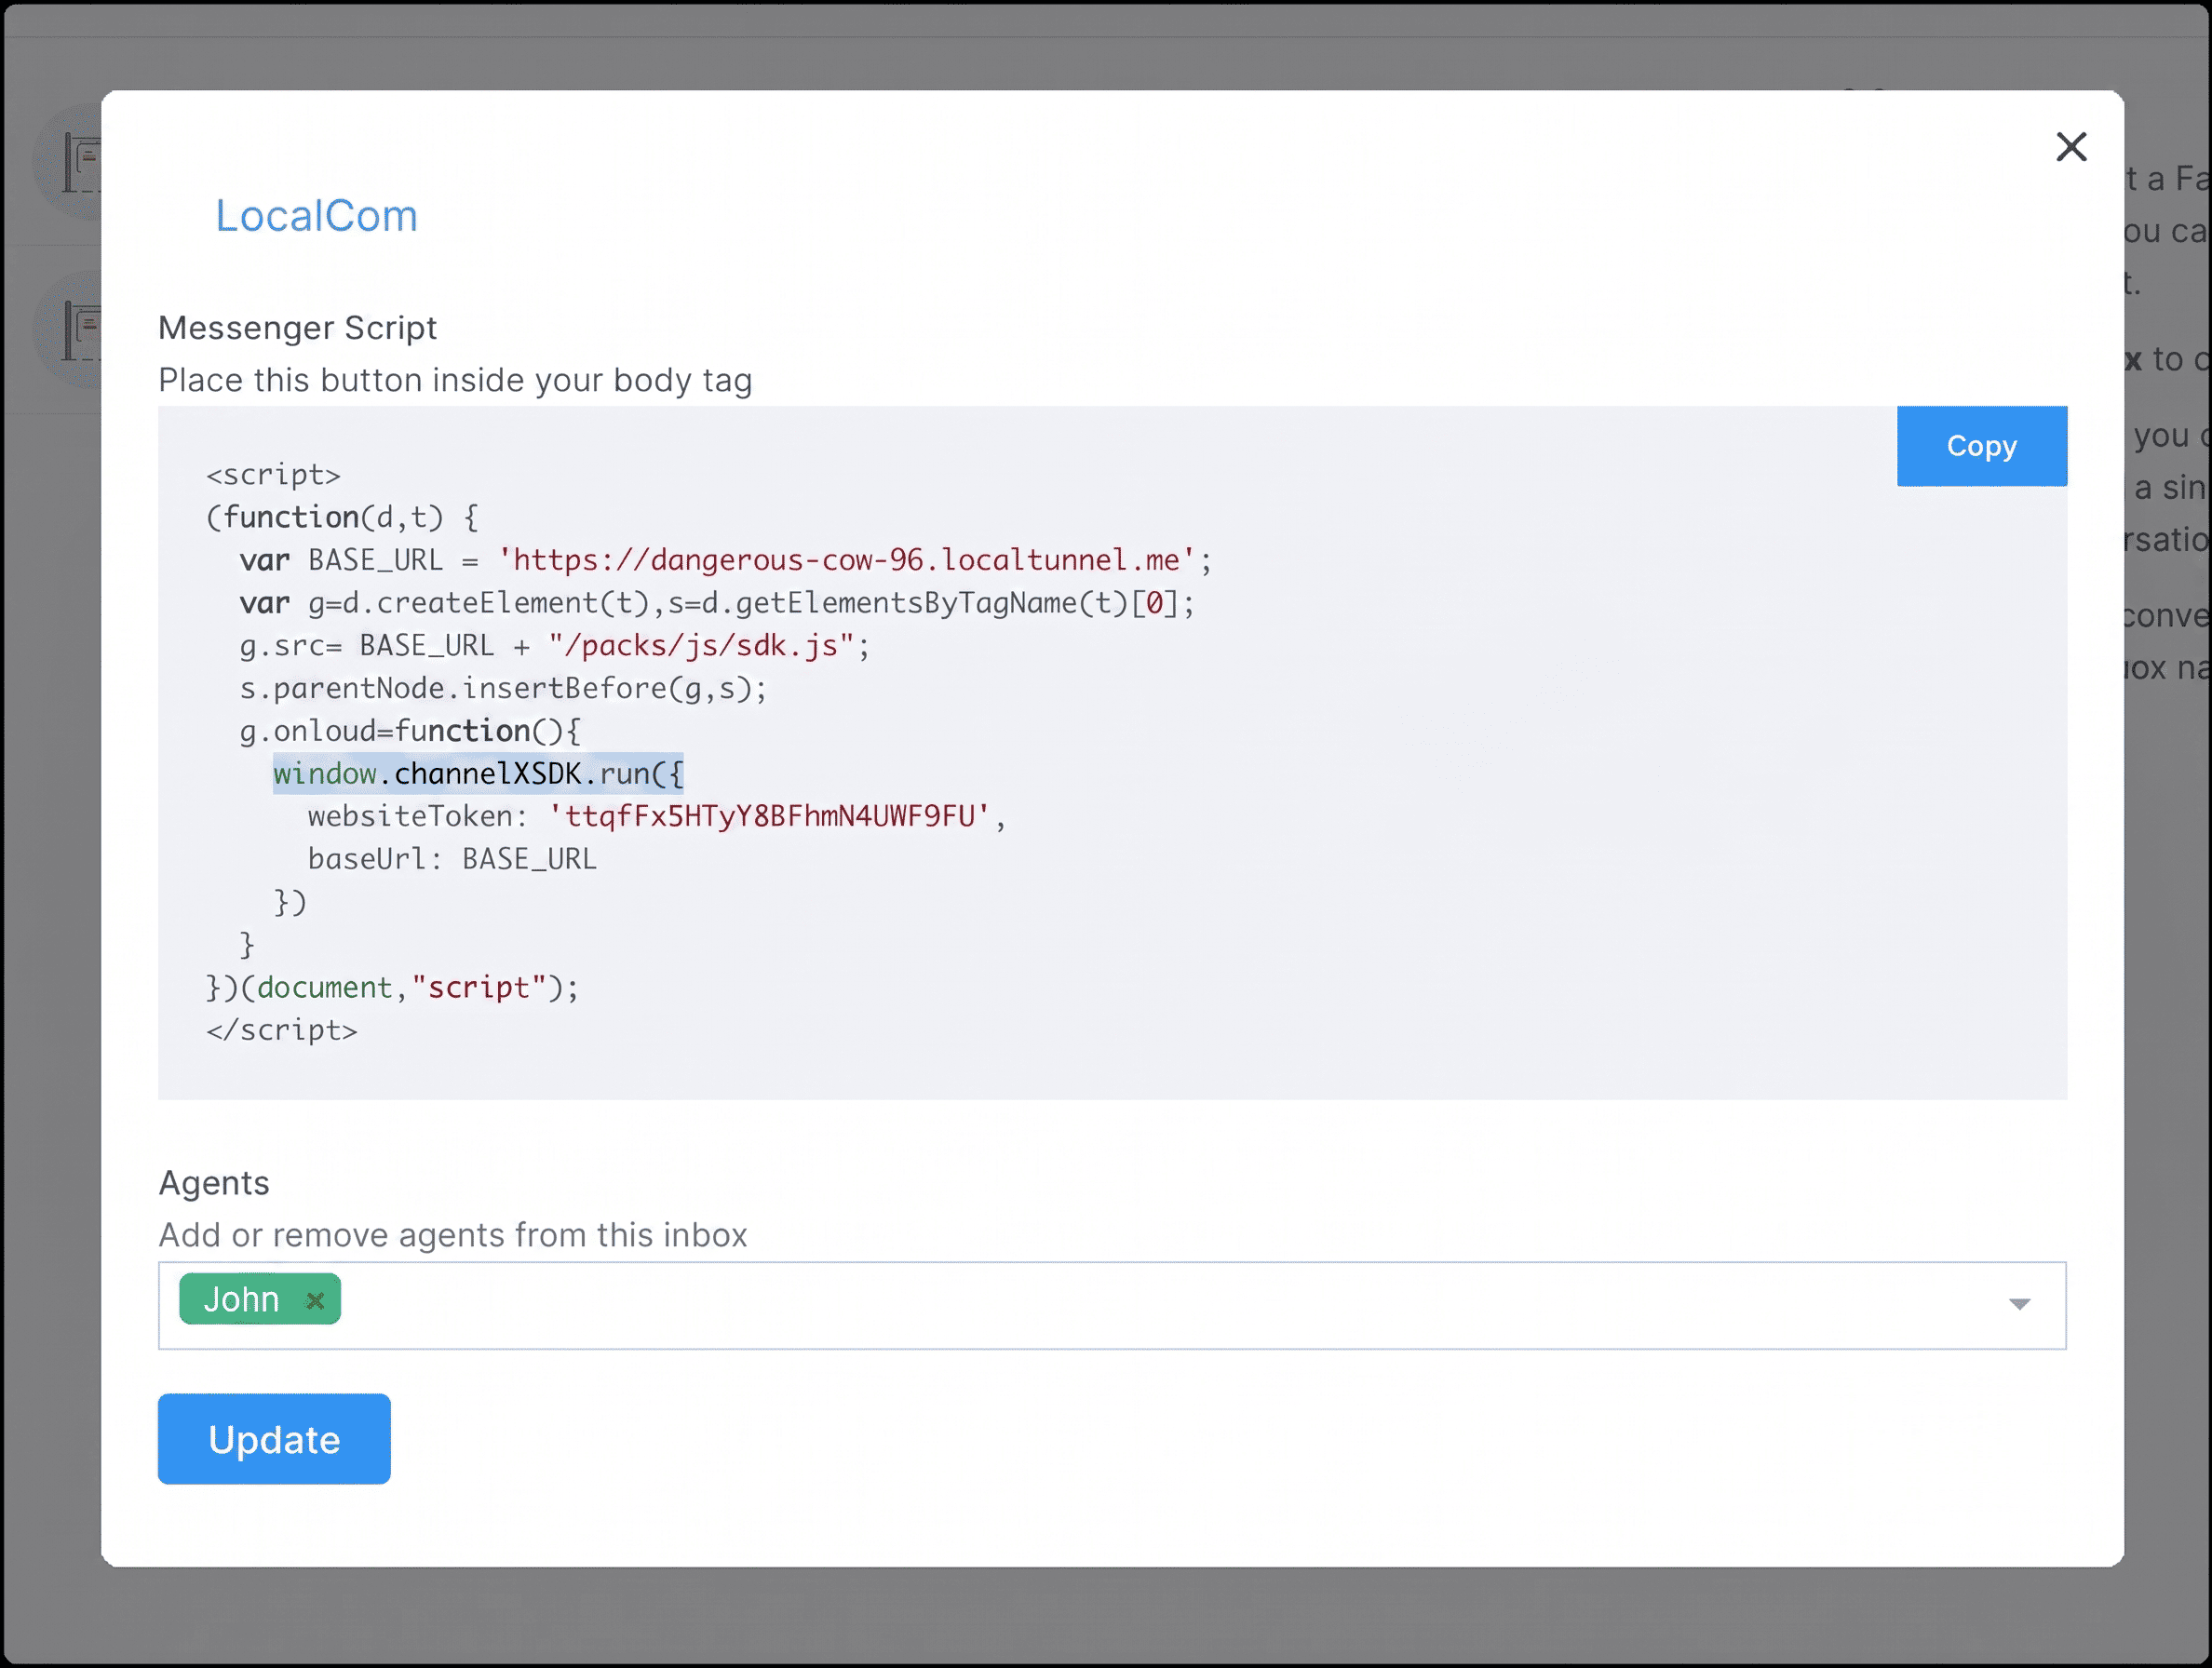Click the opening <script> tag line
Screen dimensions: 2212x1668
[x=273, y=475]
